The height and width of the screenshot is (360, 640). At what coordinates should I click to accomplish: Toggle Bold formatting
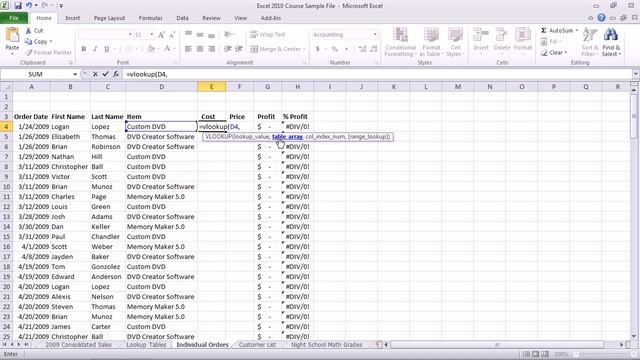click(84, 49)
